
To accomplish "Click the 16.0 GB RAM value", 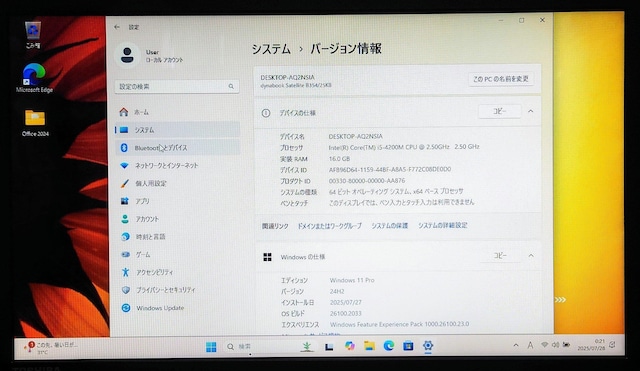I will [x=339, y=158].
